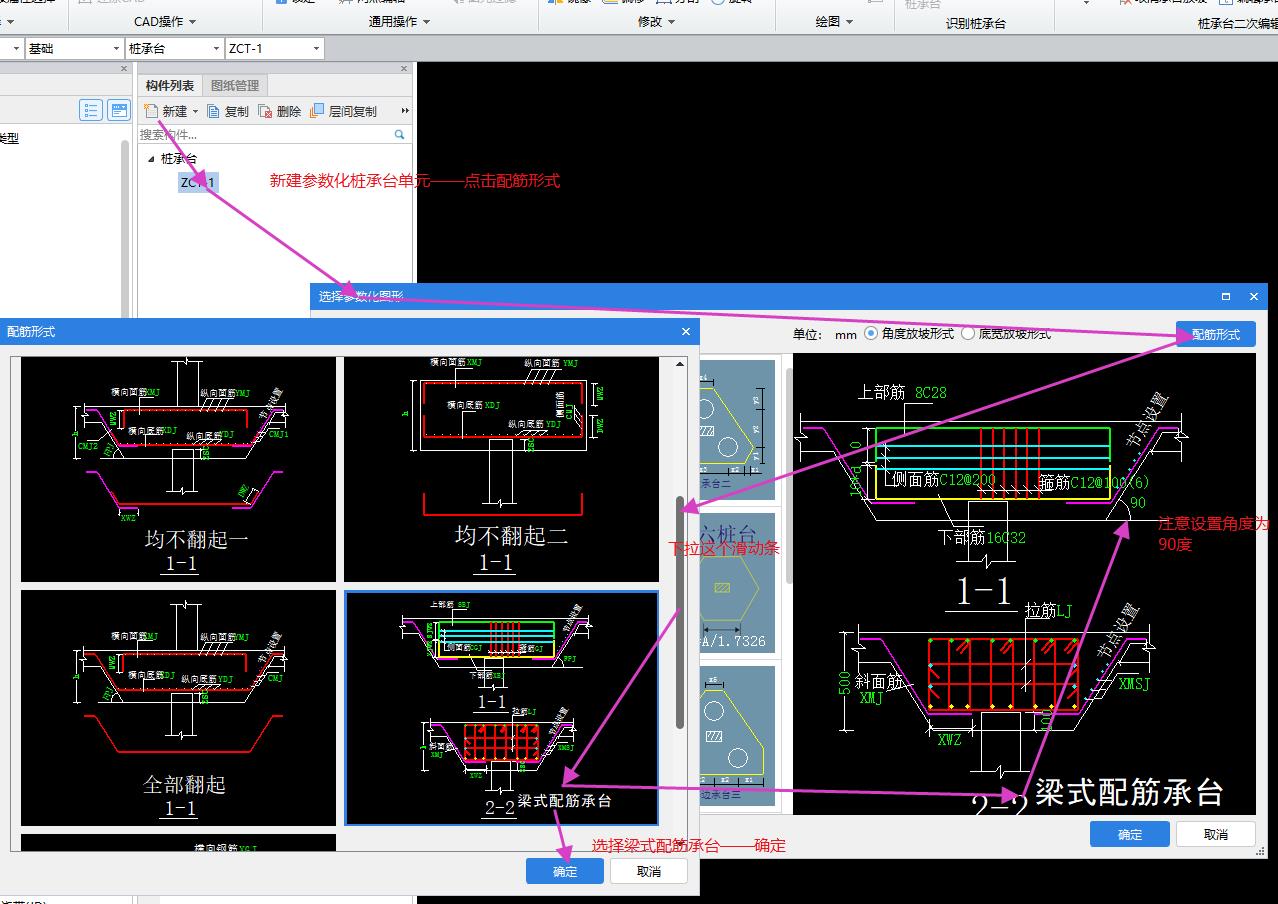Click the 配筋形式 dialog vertical scrollbar thumb
The width and height of the screenshot is (1278, 904).
pos(680,610)
